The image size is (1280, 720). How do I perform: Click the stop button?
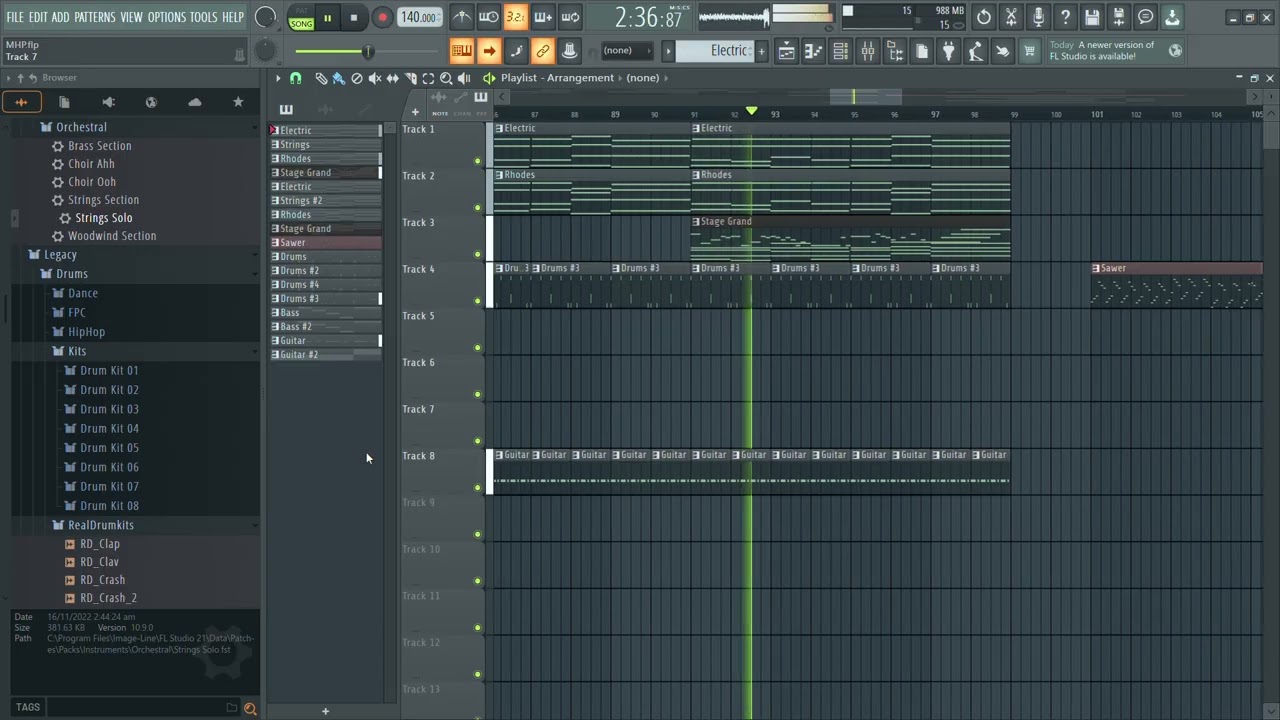coord(354,18)
